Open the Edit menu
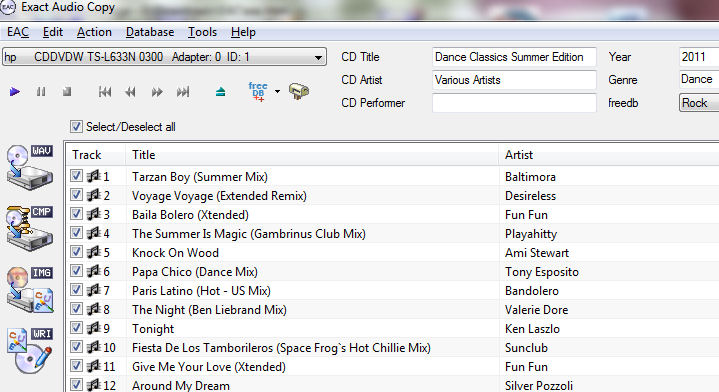The height and width of the screenshot is (392, 719). 53,32
